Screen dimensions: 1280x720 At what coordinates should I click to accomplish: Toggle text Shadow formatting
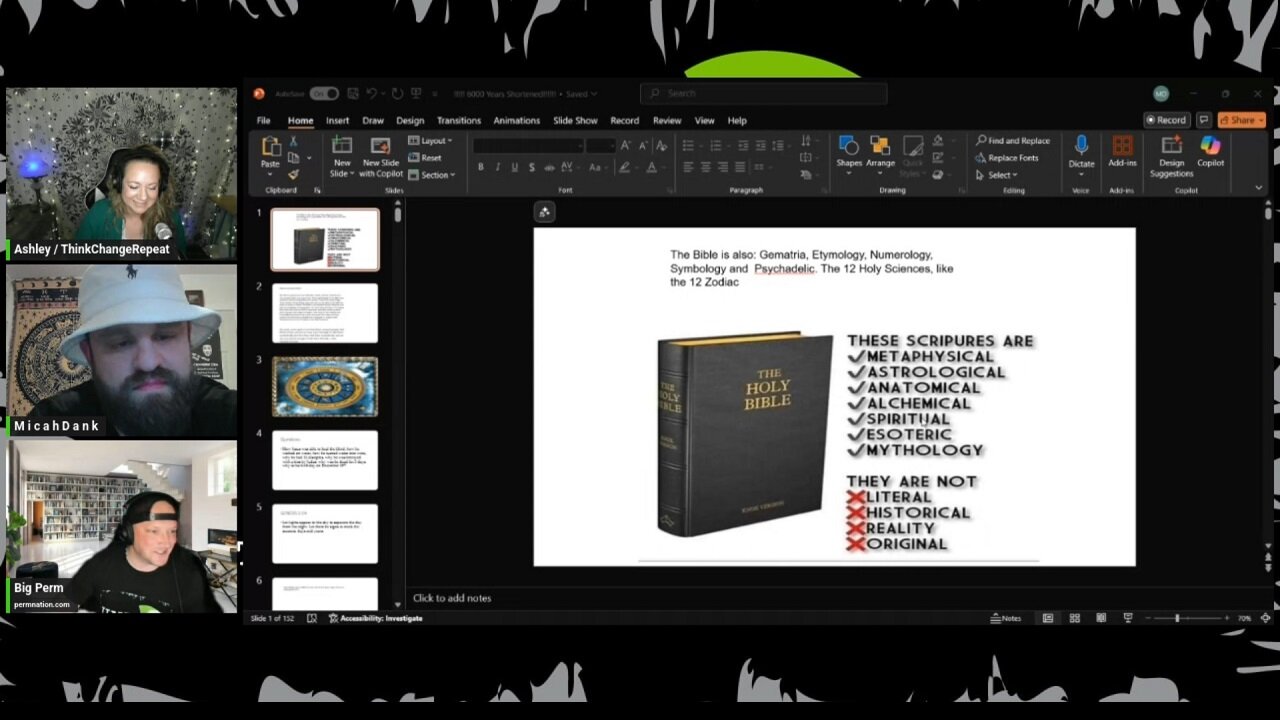coord(531,167)
